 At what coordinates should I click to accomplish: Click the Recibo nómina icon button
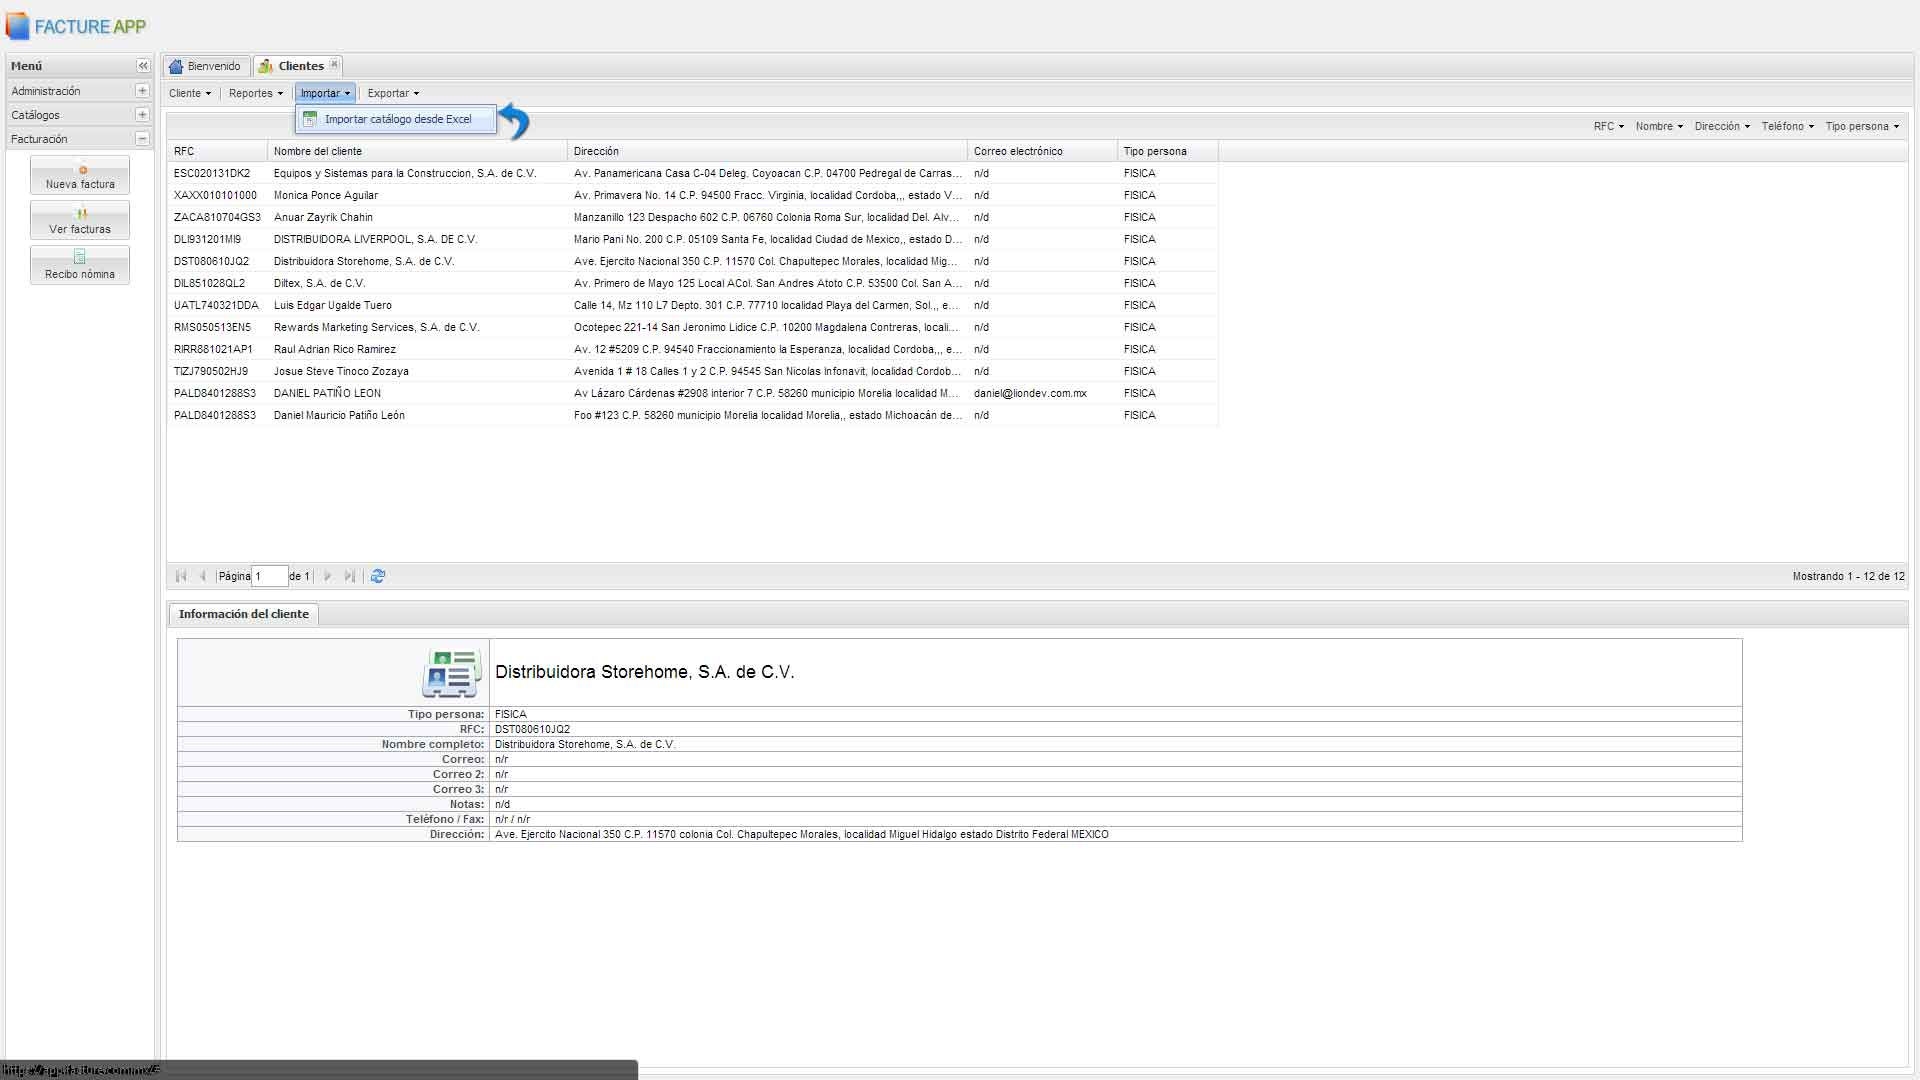click(80, 266)
